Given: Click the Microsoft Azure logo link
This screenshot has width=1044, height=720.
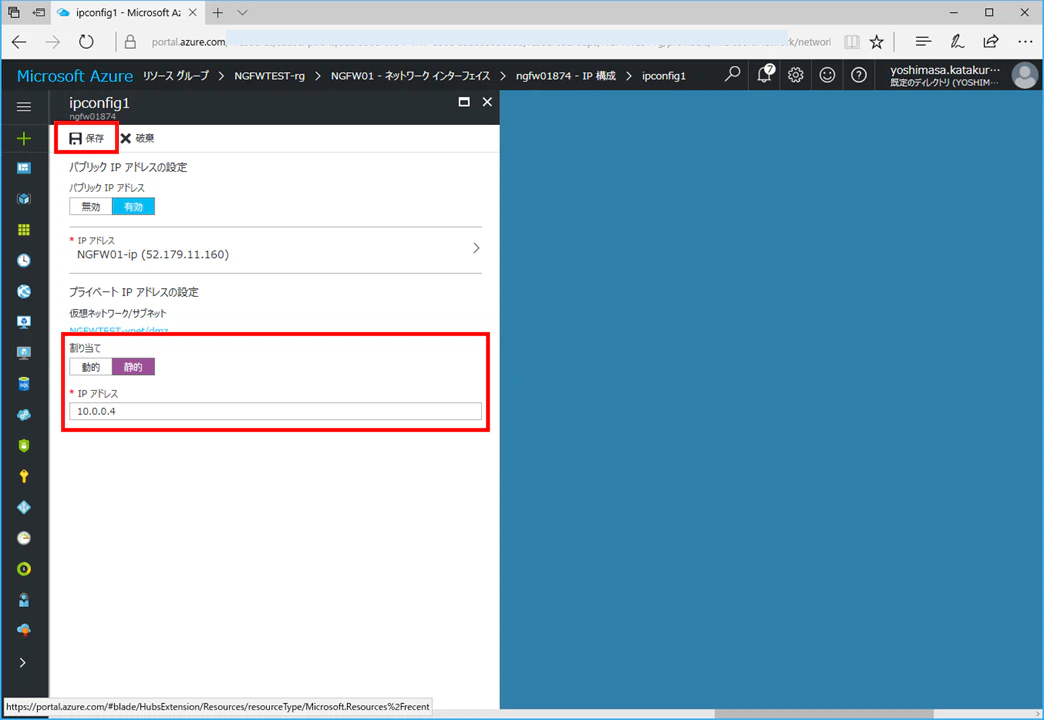Looking at the screenshot, I should coord(75,76).
